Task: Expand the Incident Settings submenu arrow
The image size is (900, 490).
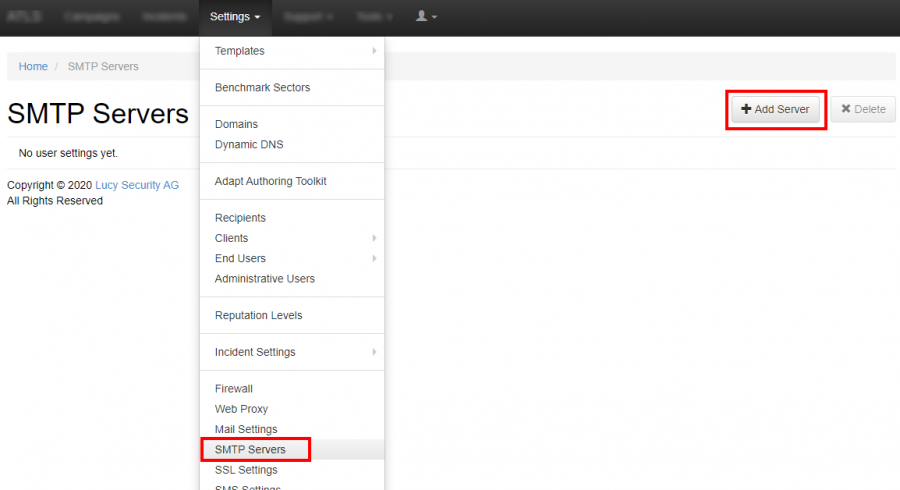Action: tap(374, 352)
